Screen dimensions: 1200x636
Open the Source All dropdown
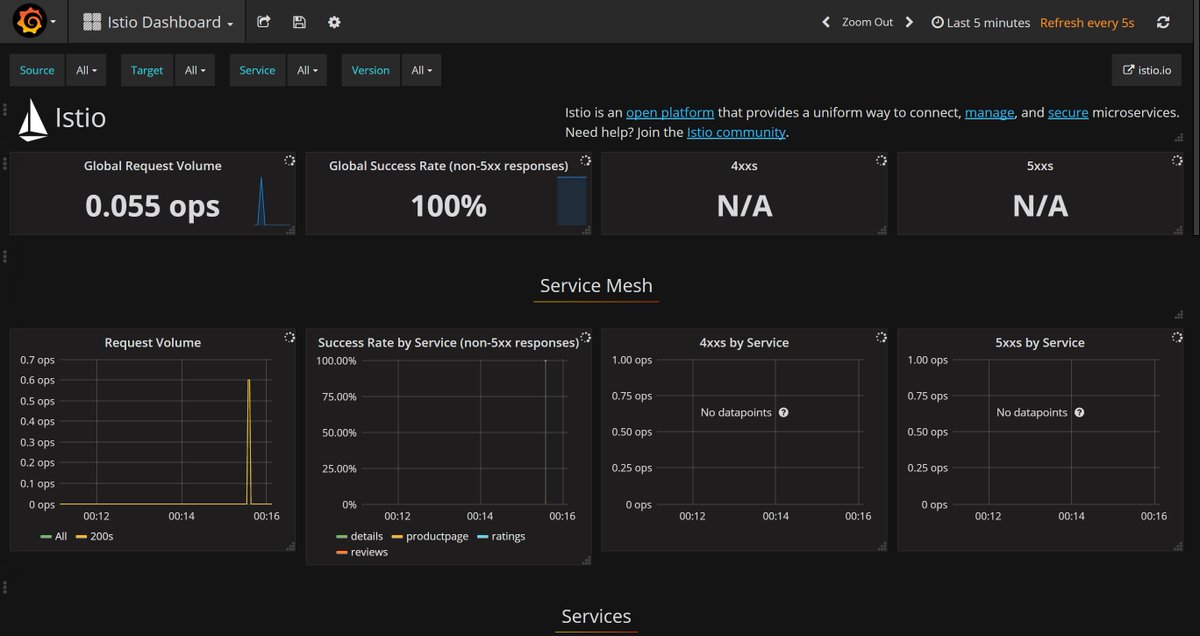[x=86, y=70]
